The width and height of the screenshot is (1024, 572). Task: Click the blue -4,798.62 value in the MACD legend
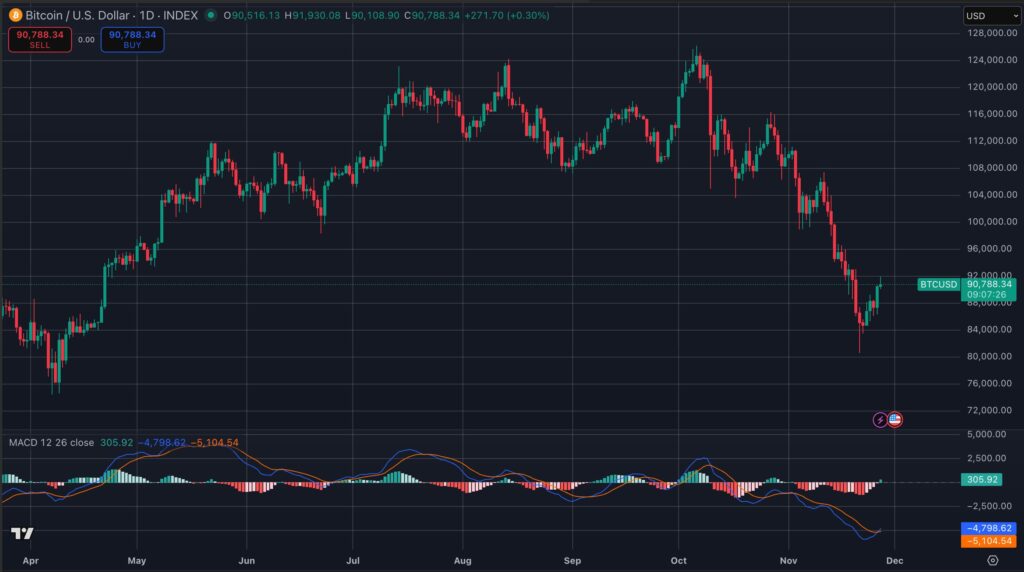tap(161, 443)
